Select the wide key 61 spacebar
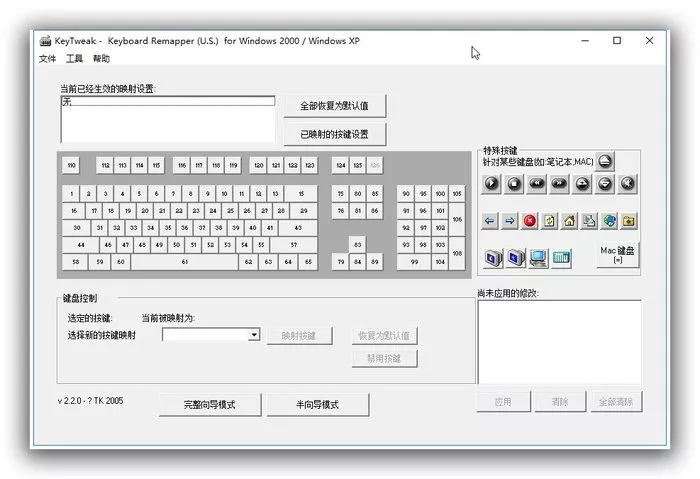 pos(184,262)
